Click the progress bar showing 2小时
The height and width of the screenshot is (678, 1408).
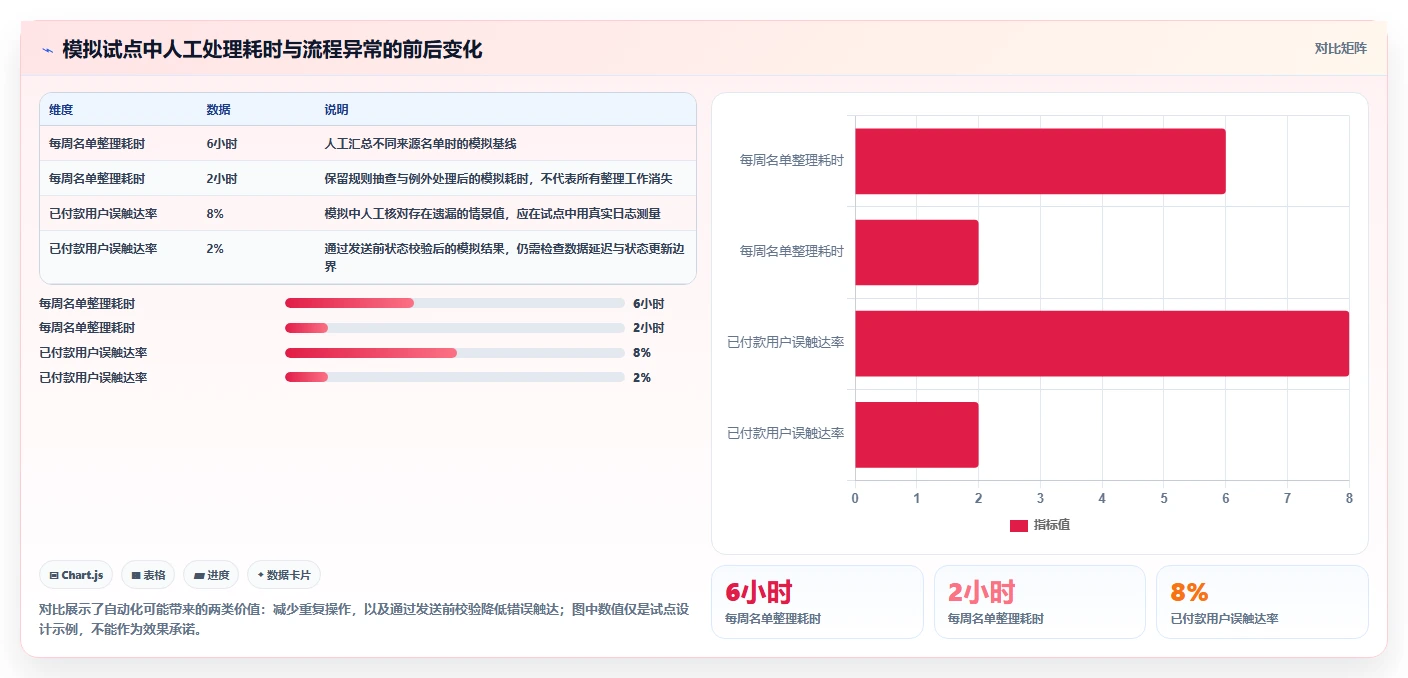(x=454, y=328)
